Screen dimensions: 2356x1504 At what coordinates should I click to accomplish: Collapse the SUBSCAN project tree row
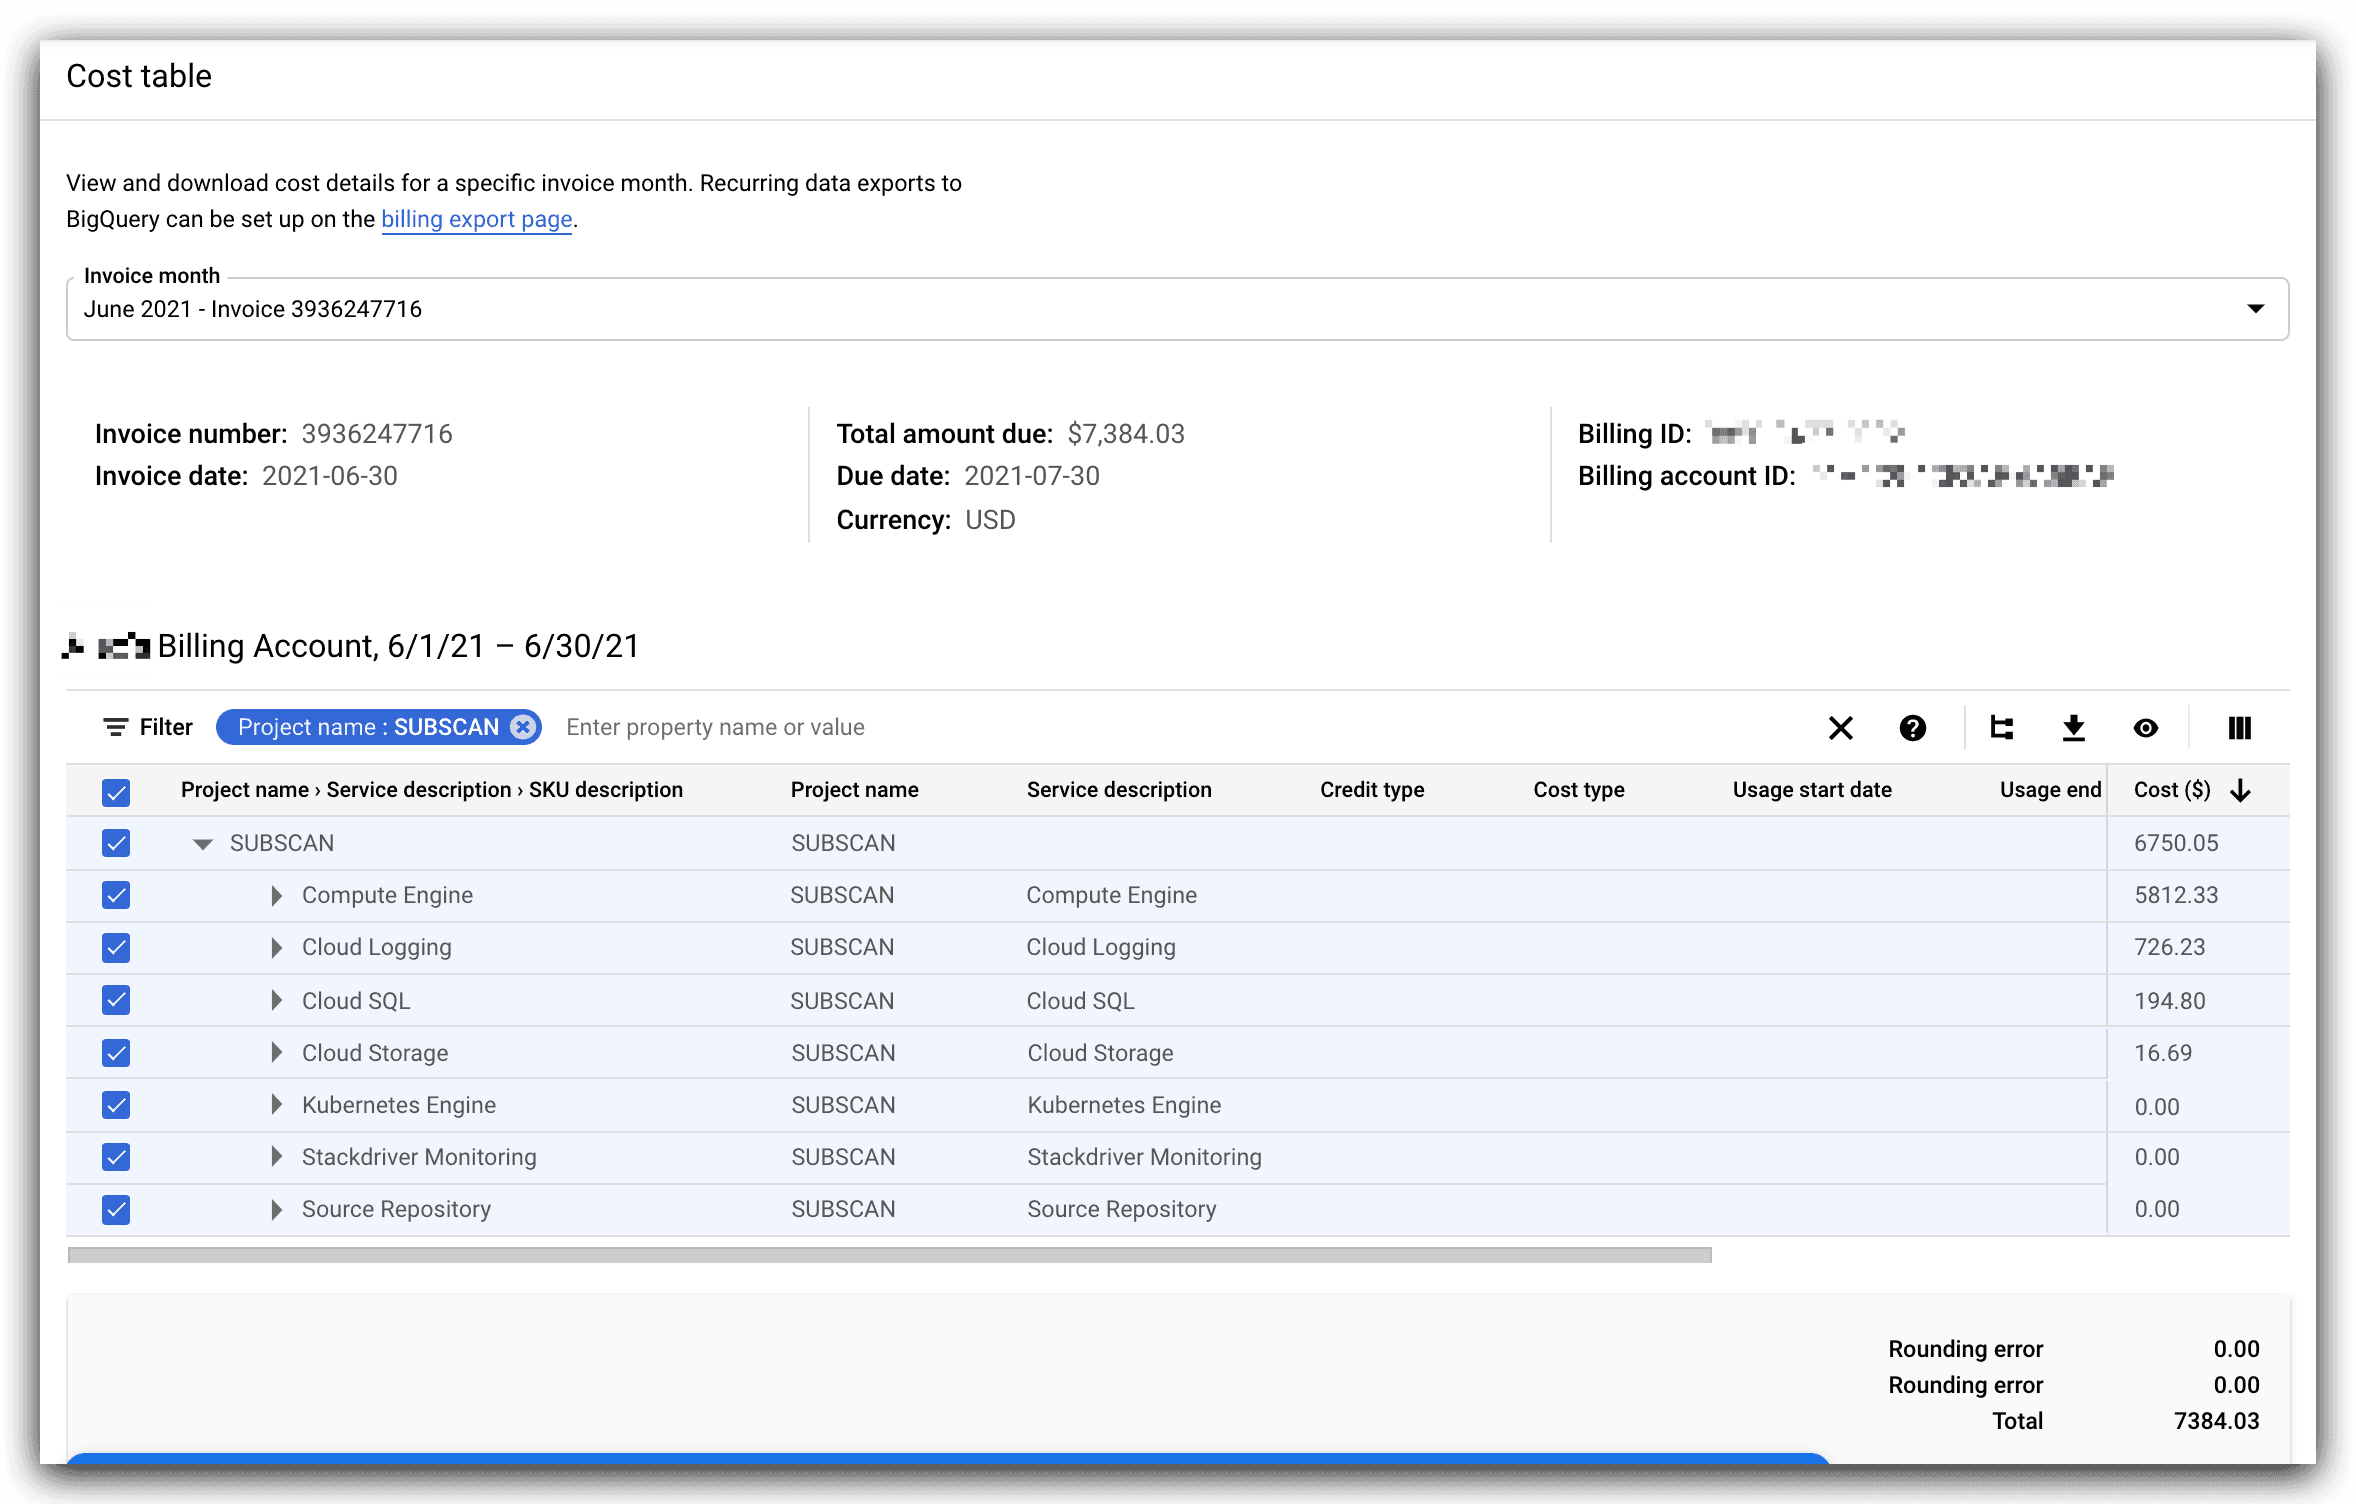click(x=203, y=844)
